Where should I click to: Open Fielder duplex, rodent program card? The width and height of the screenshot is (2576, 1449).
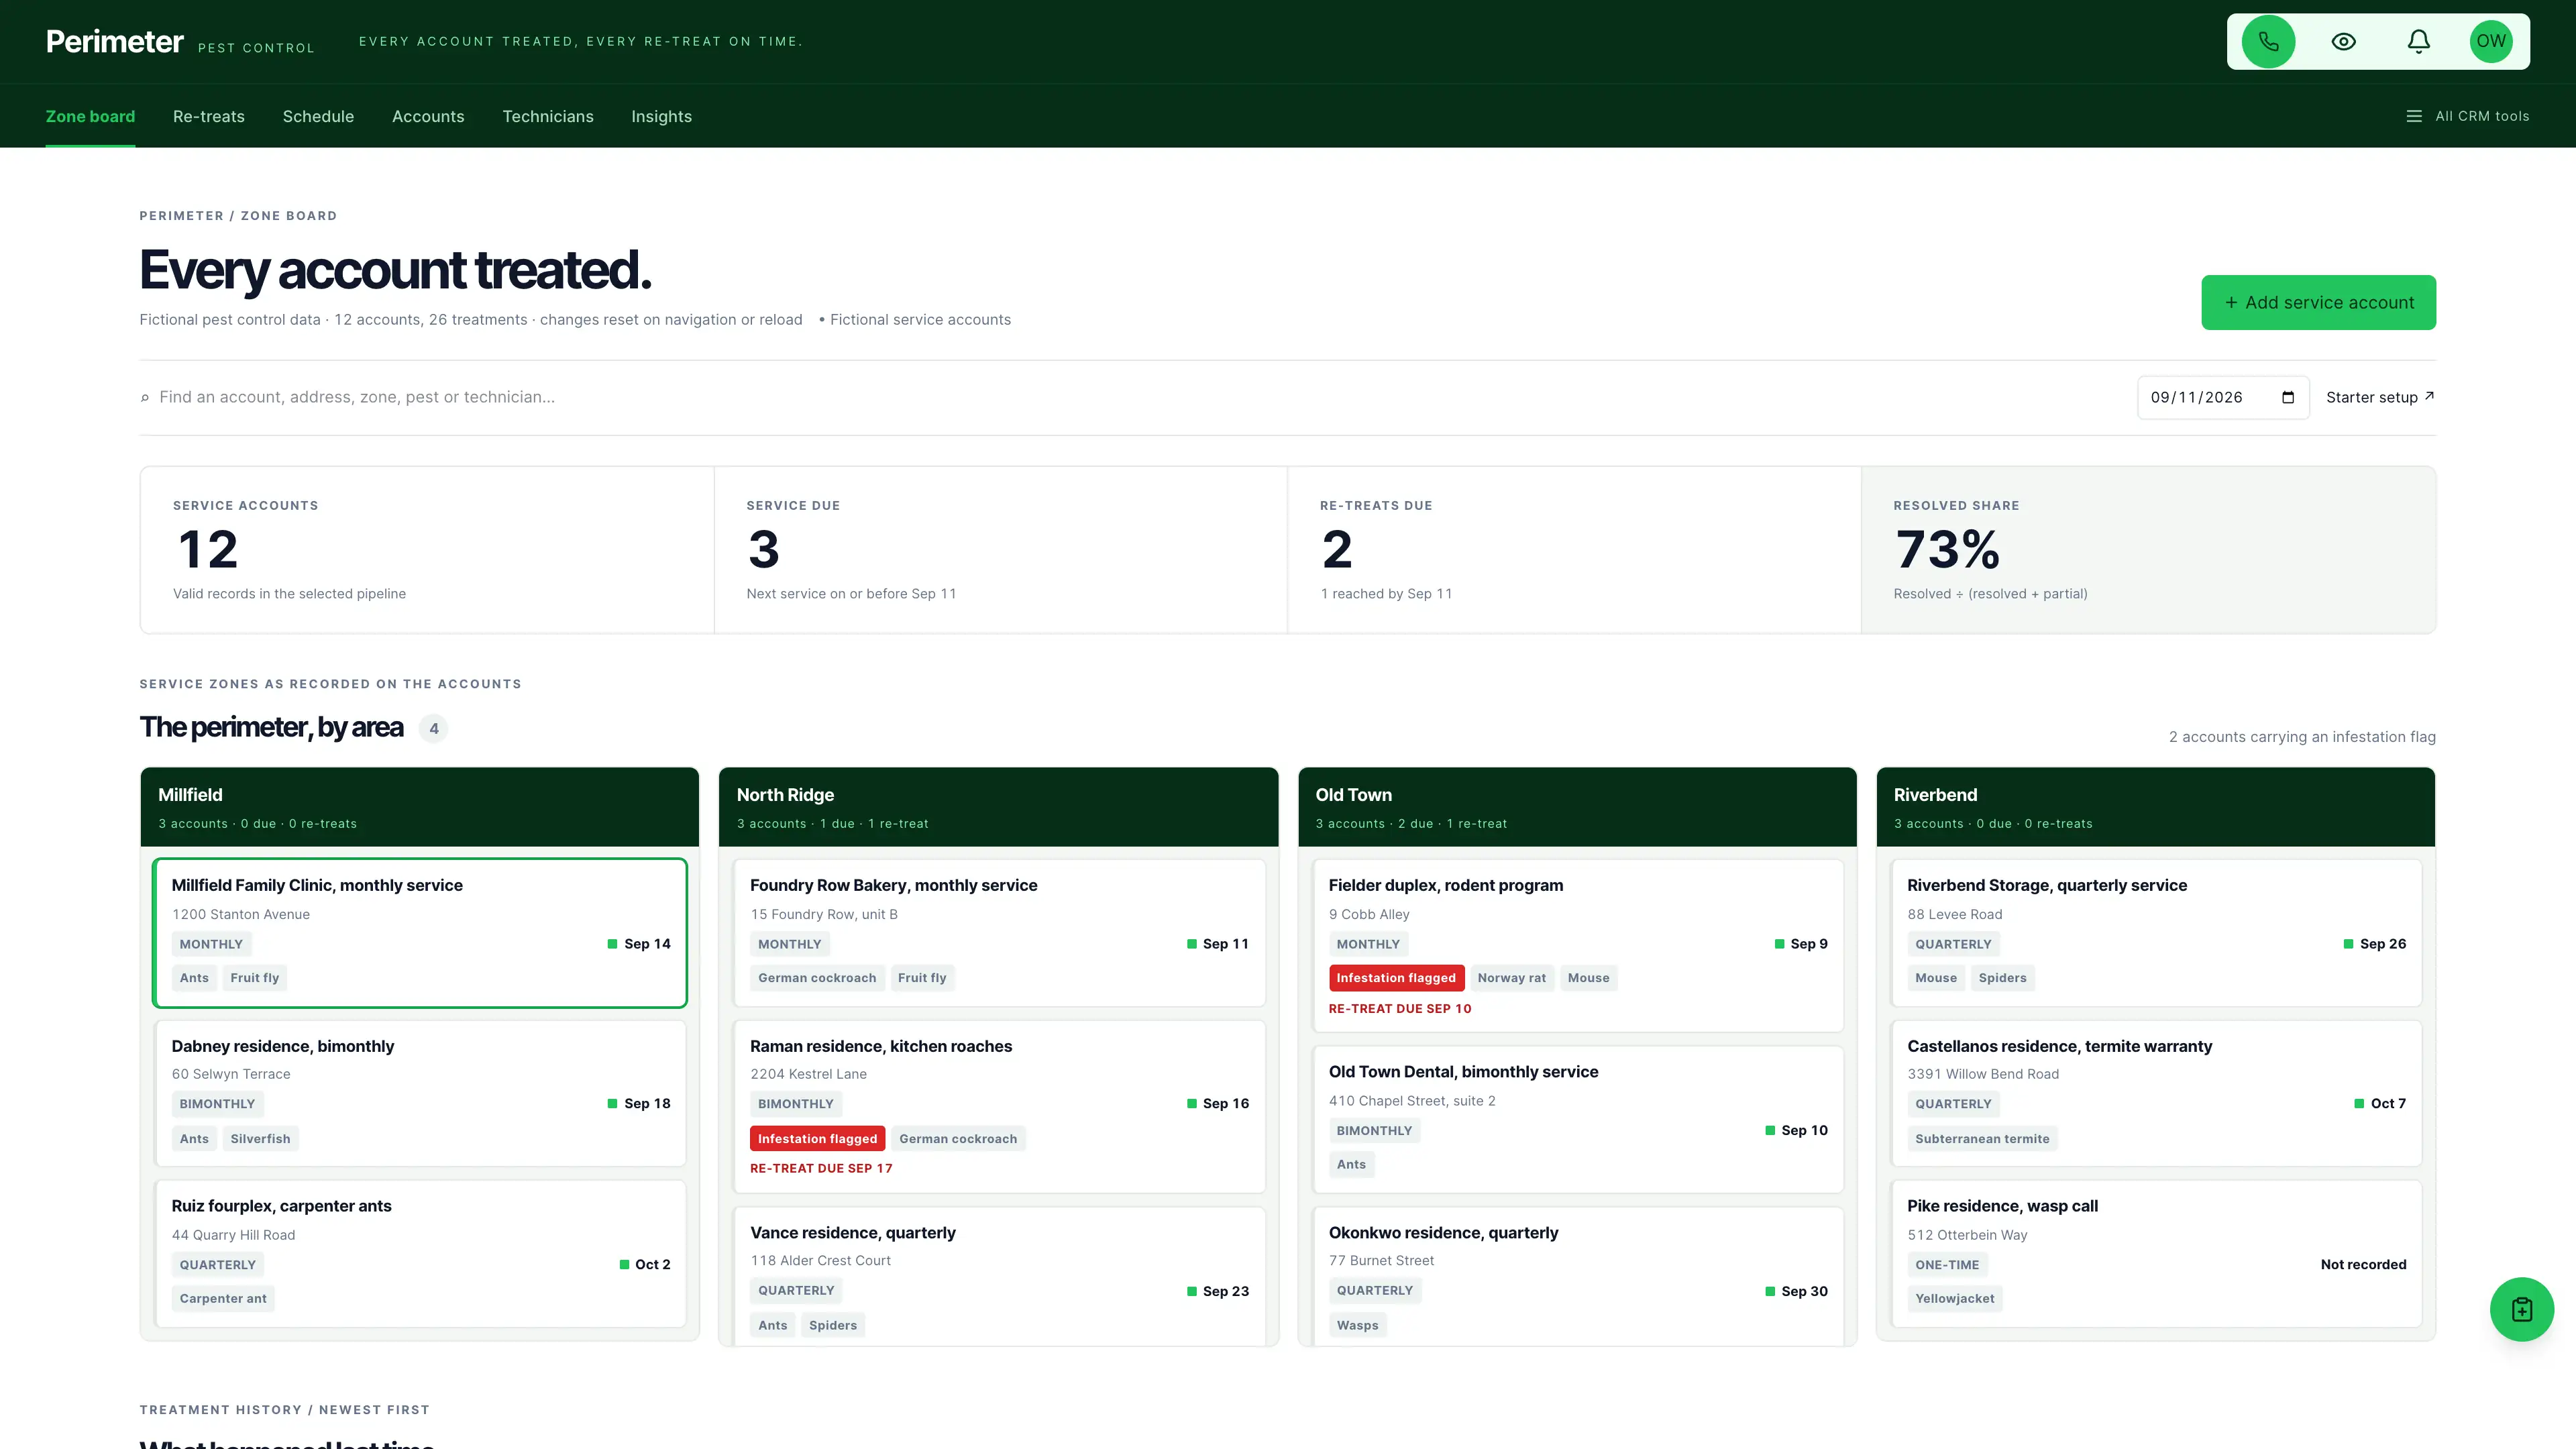(1578, 945)
